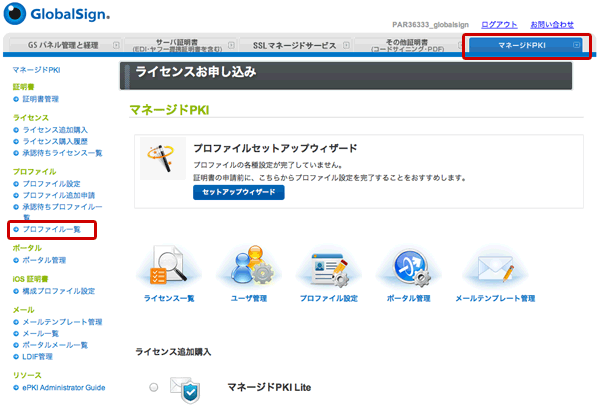600x406 pixels.
Task: Open ライセンス追加購入 sidebar link
Action: point(55,130)
